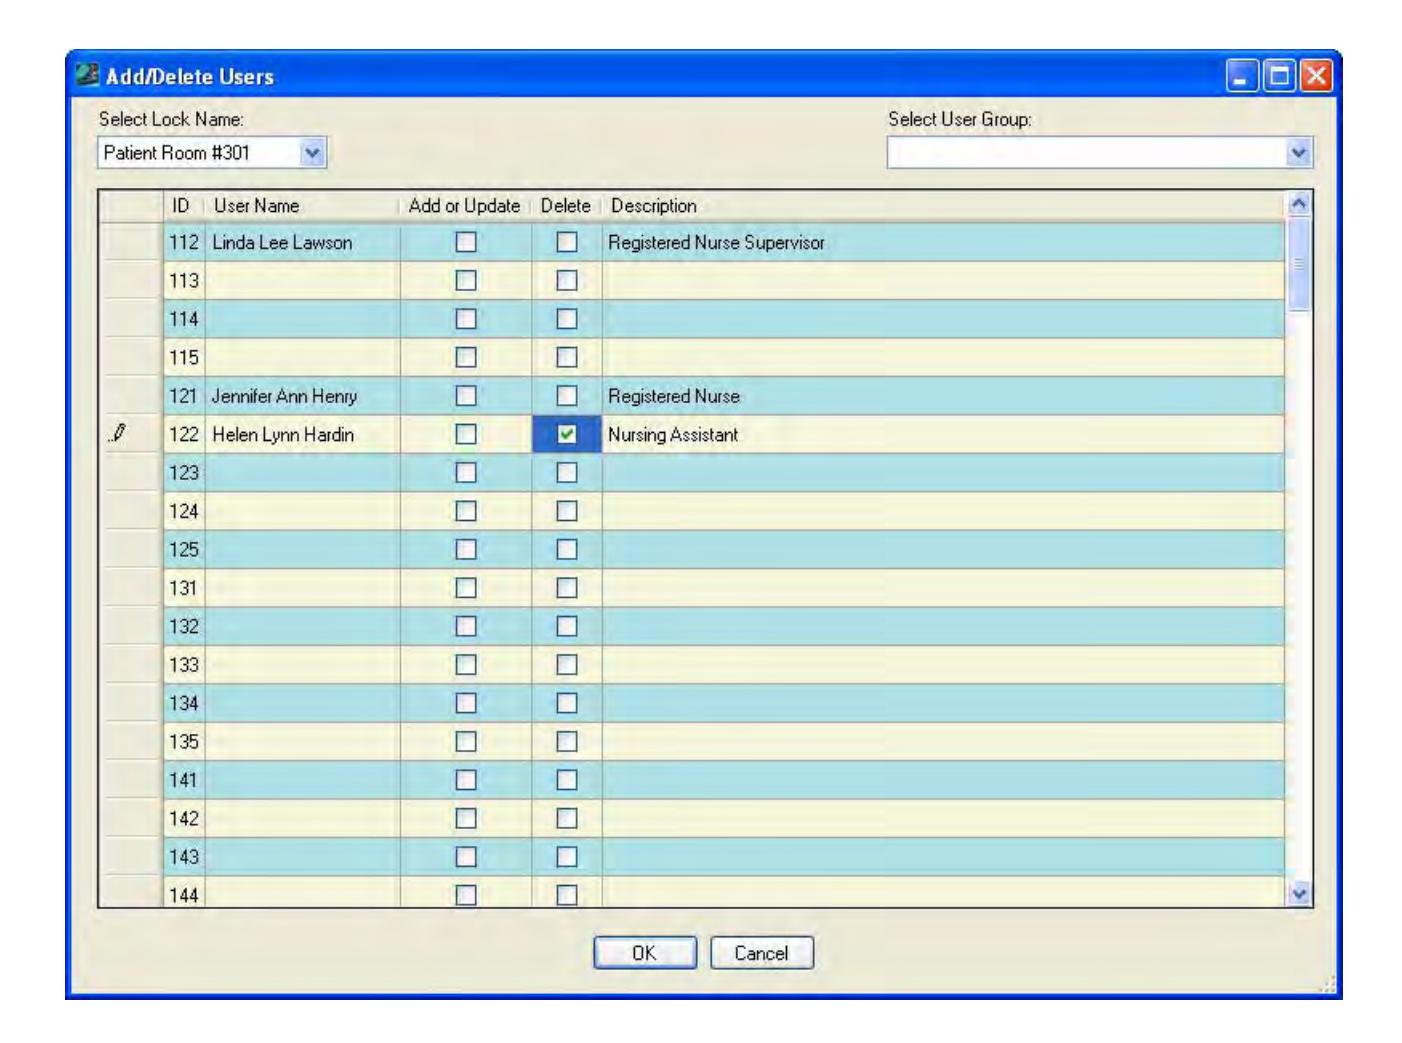Enable Add or Update for ID 123

click(466, 472)
